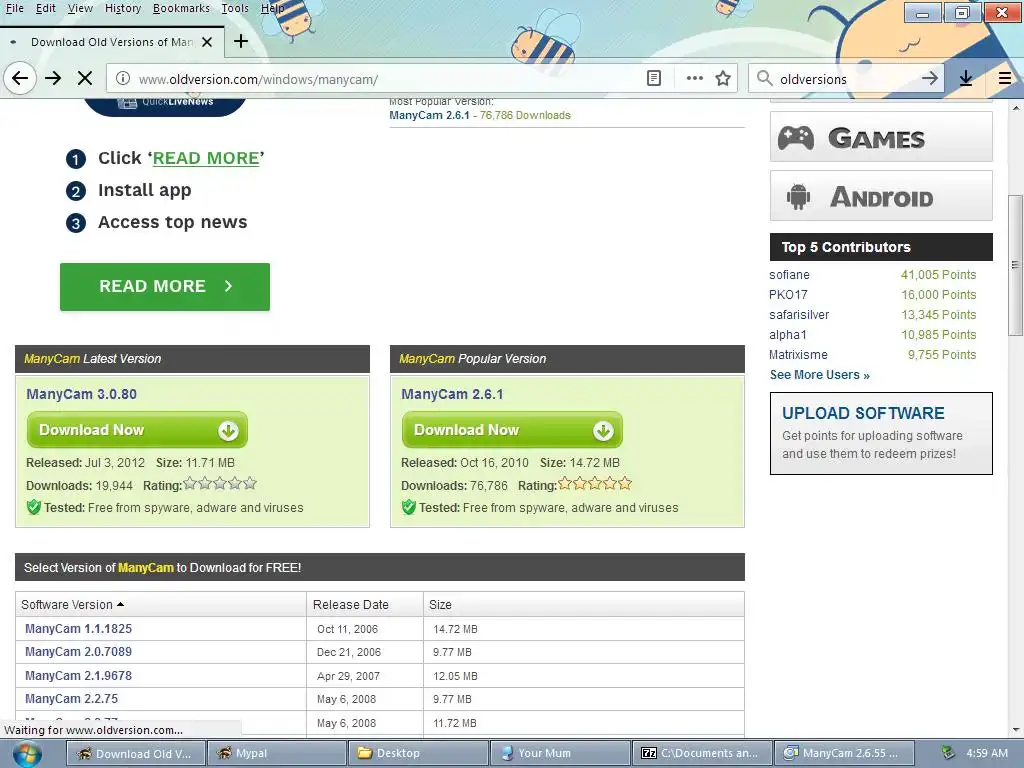Image resolution: width=1024 pixels, height=768 pixels.
Task: Click Download Now for ManyCam 2.6.1
Action: (x=512, y=430)
